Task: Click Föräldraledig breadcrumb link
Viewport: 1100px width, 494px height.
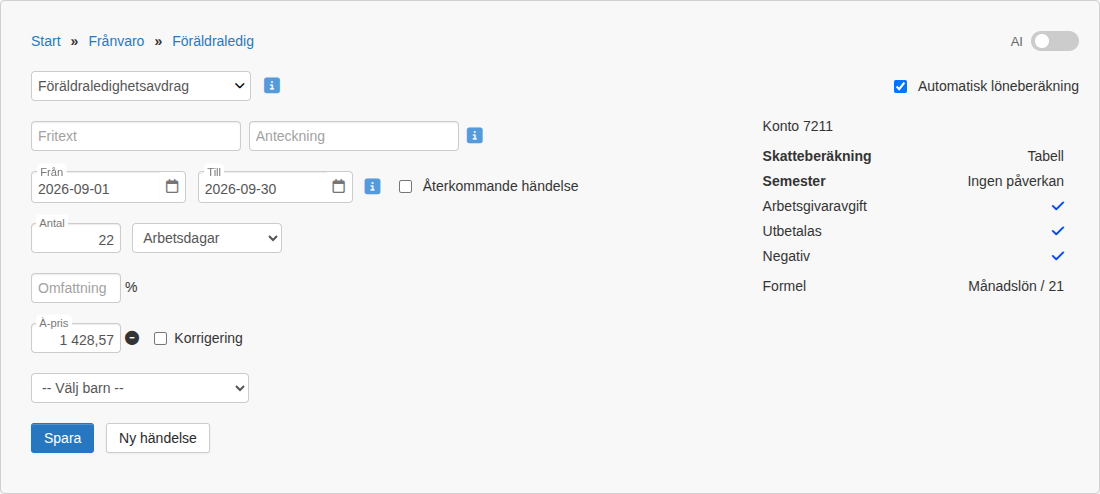Action: 213,41
